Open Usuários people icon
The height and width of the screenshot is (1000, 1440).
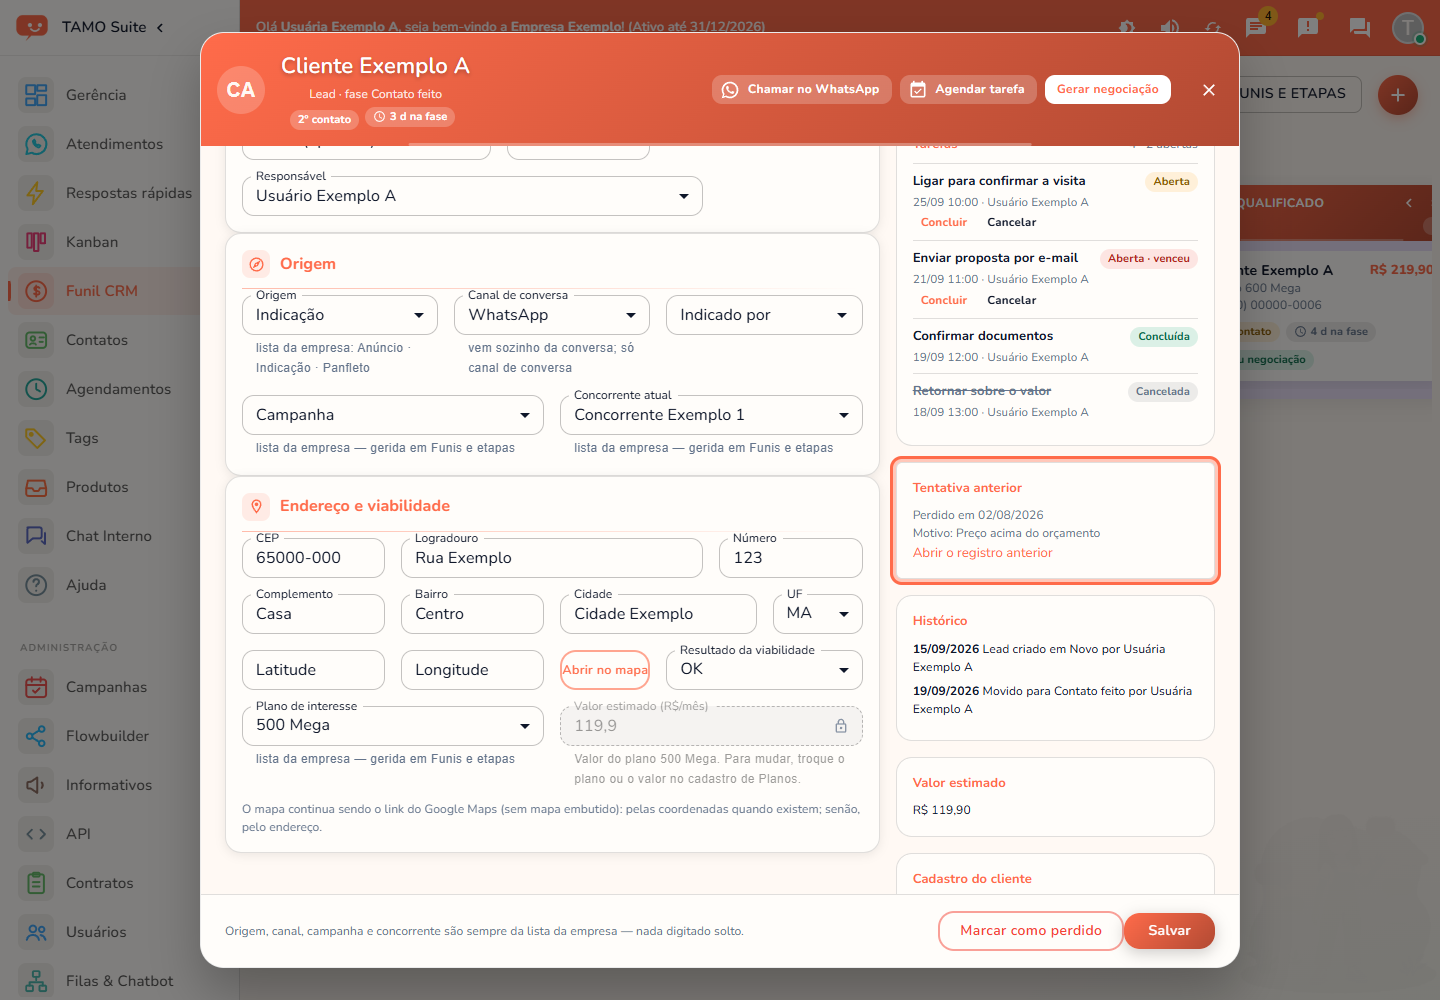(x=36, y=932)
